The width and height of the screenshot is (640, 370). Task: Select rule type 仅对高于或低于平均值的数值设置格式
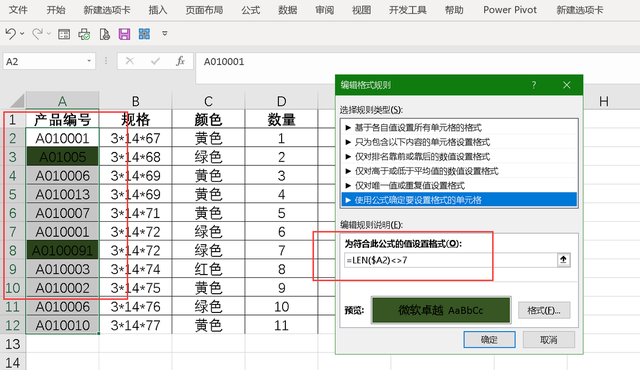pyautogui.click(x=459, y=171)
